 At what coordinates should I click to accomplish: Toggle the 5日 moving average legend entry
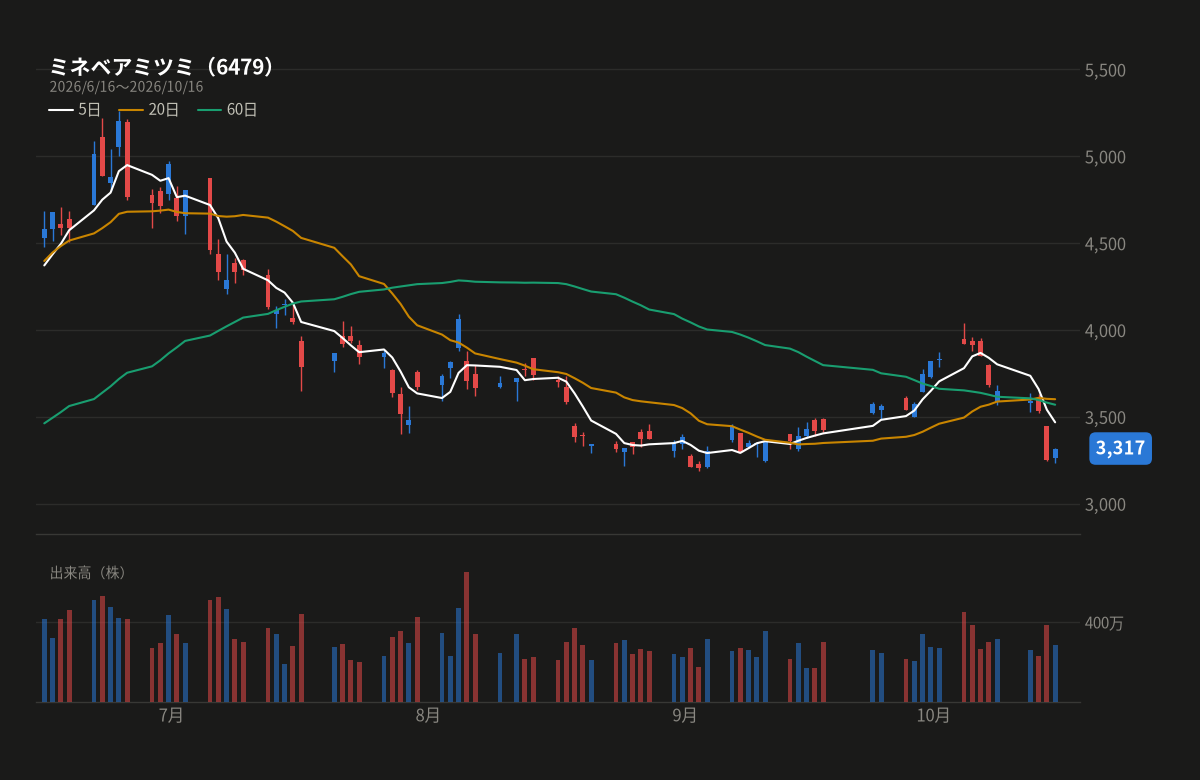75,110
